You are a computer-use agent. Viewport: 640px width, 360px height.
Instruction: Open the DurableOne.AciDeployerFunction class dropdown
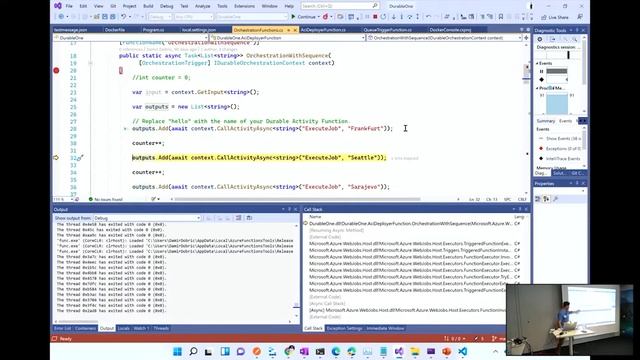[x=287, y=38]
